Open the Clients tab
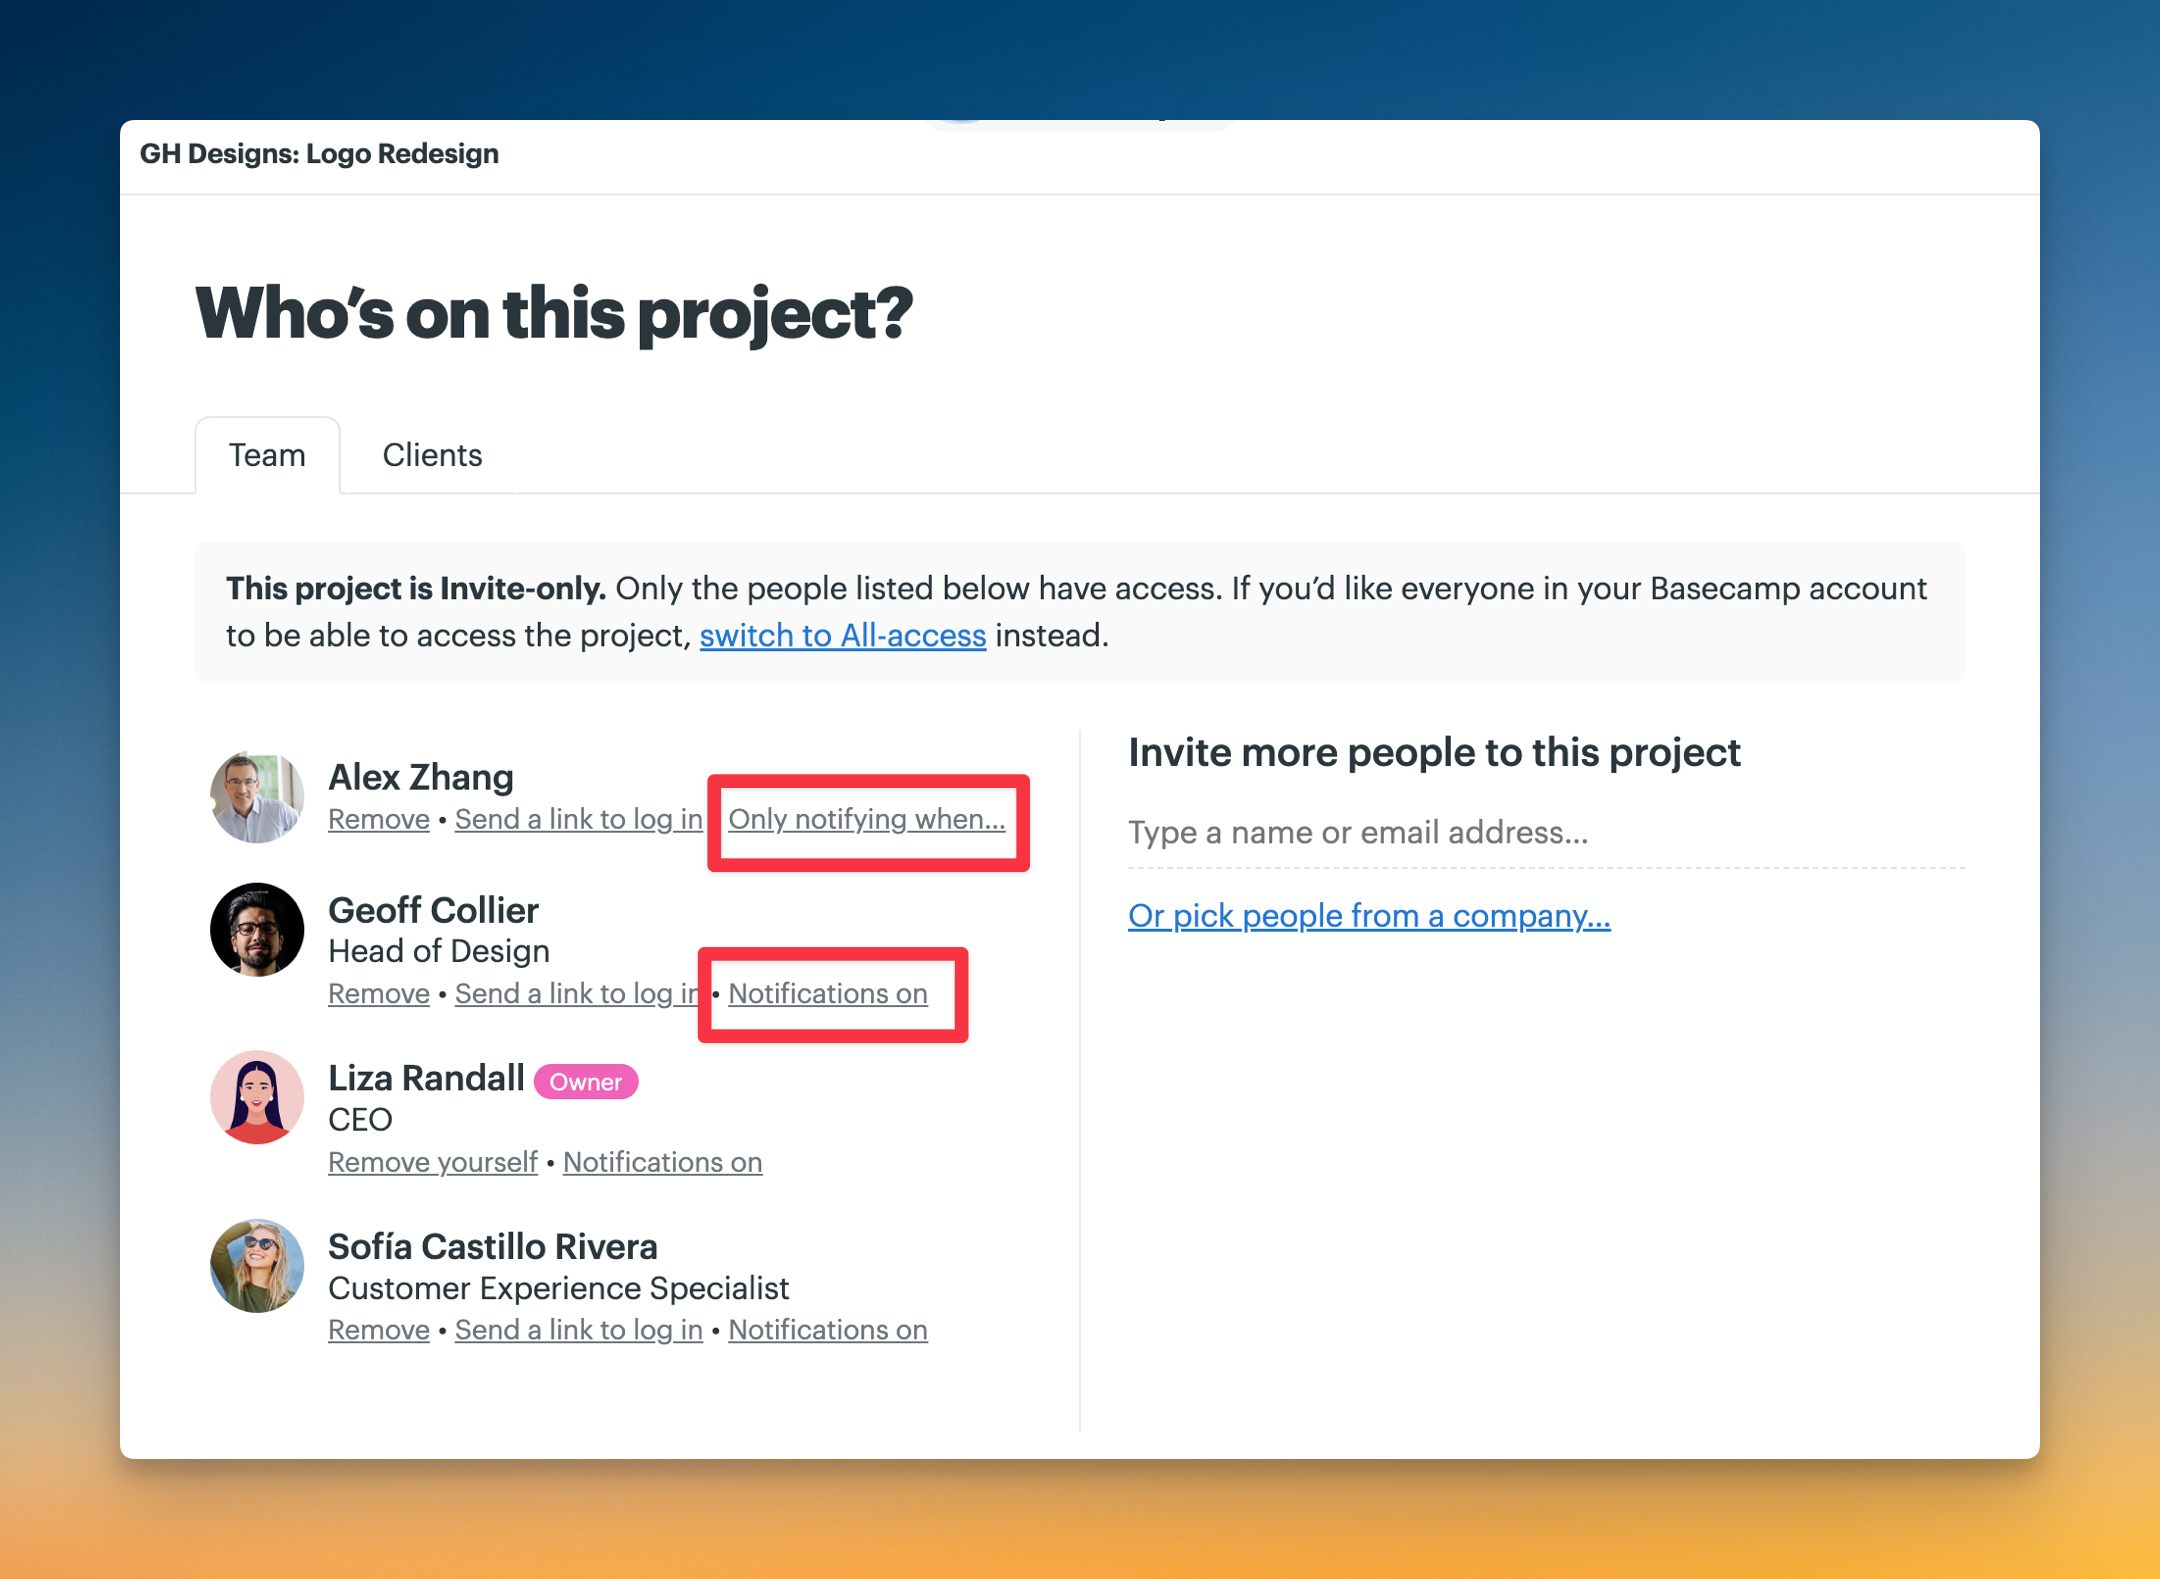 coord(432,455)
